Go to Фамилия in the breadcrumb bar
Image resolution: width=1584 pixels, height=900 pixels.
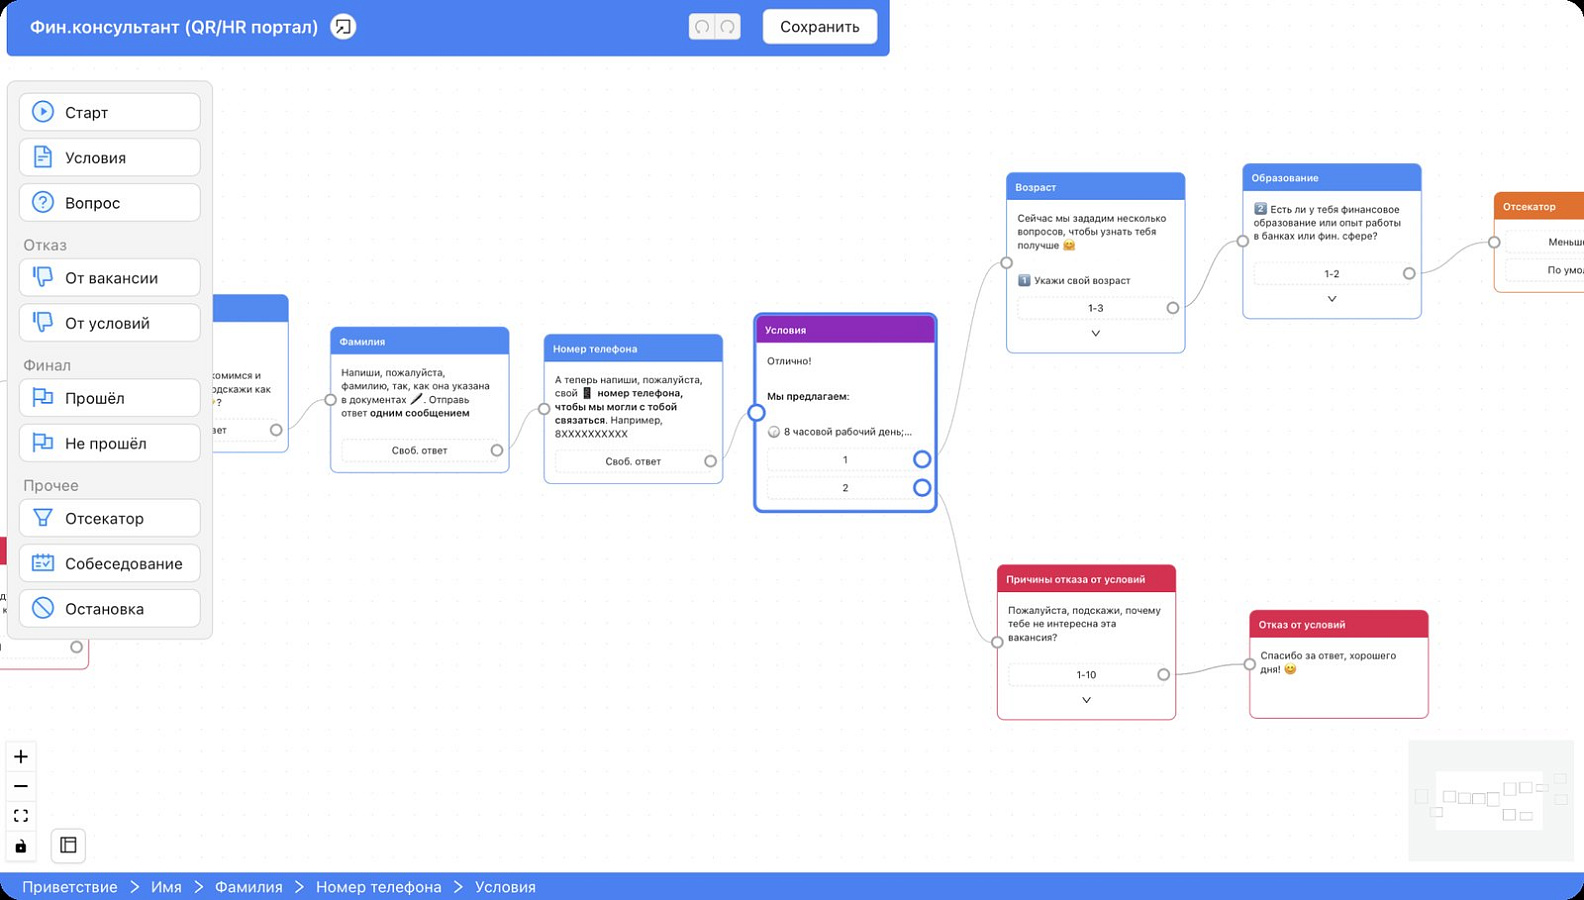249,887
